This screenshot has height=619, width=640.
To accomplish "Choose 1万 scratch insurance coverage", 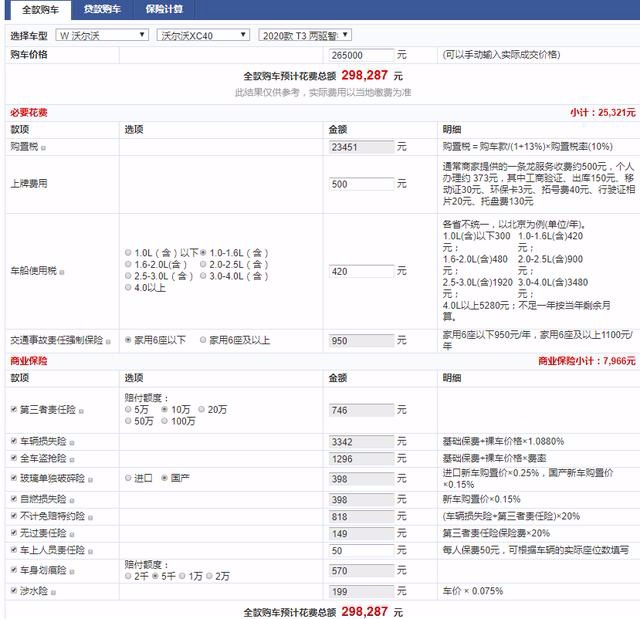I will click(x=182, y=576).
